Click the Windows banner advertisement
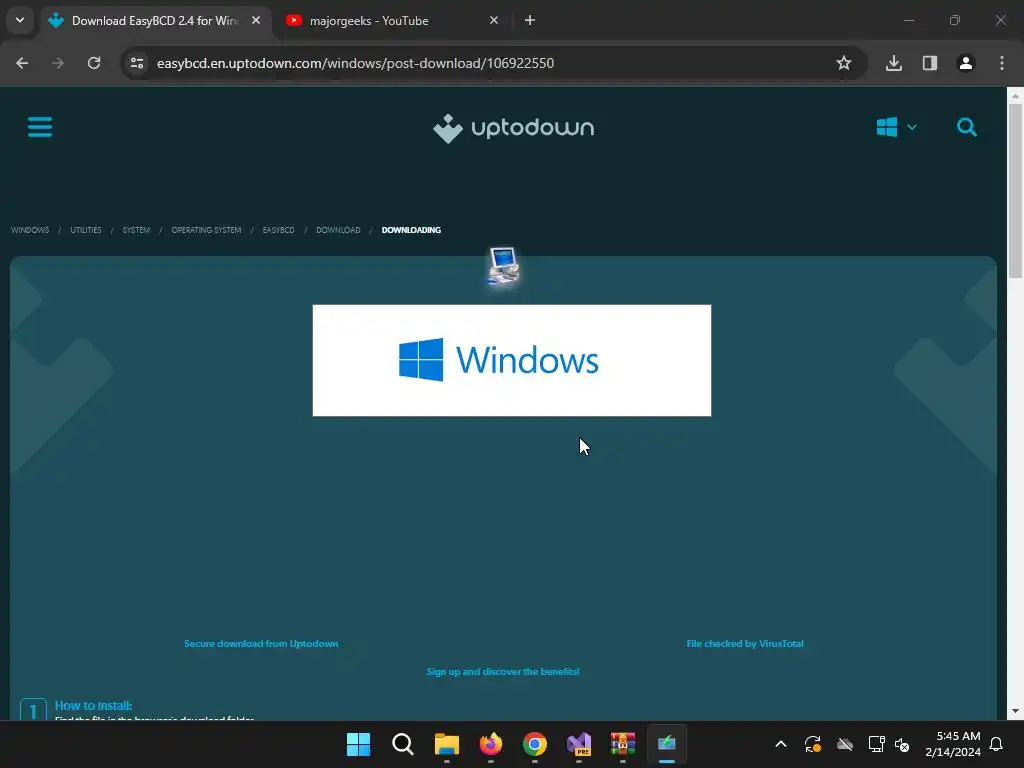The height and width of the screenshot is (768, 1024). click(512, 360)
